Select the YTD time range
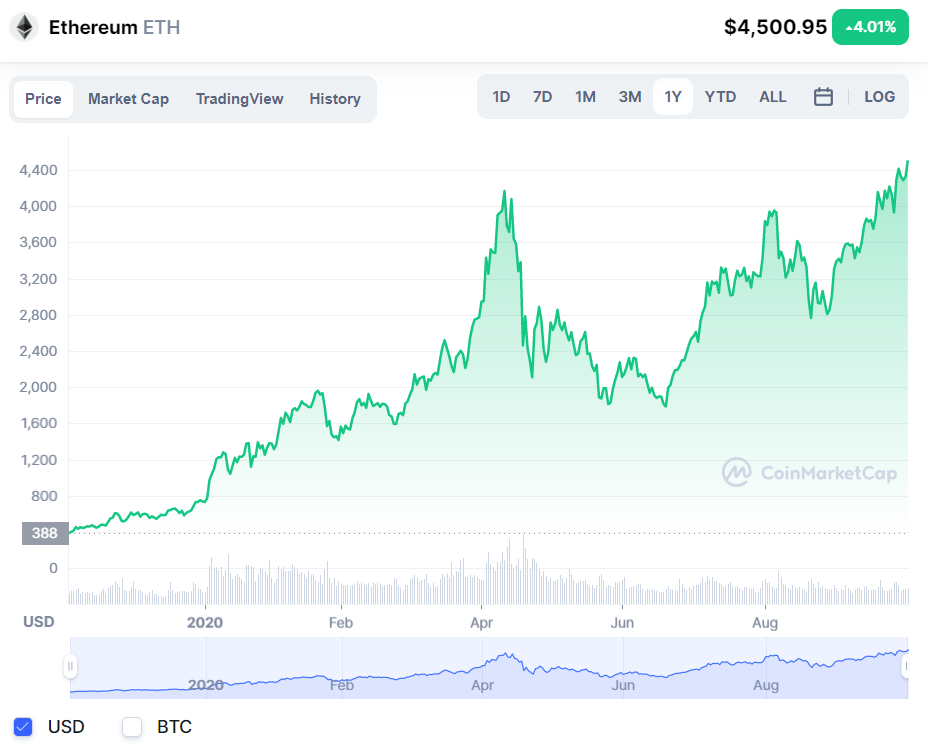Screen dimensions: 928x756 point(720,96)
